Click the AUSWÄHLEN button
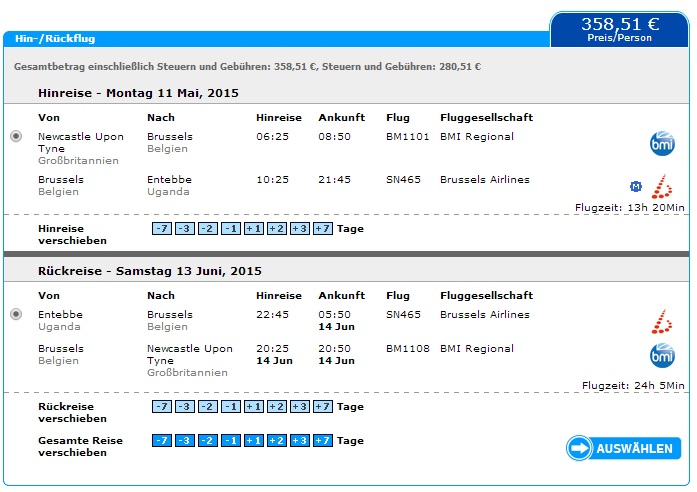Viewport: 697px width, 492px height. [624, 448]
